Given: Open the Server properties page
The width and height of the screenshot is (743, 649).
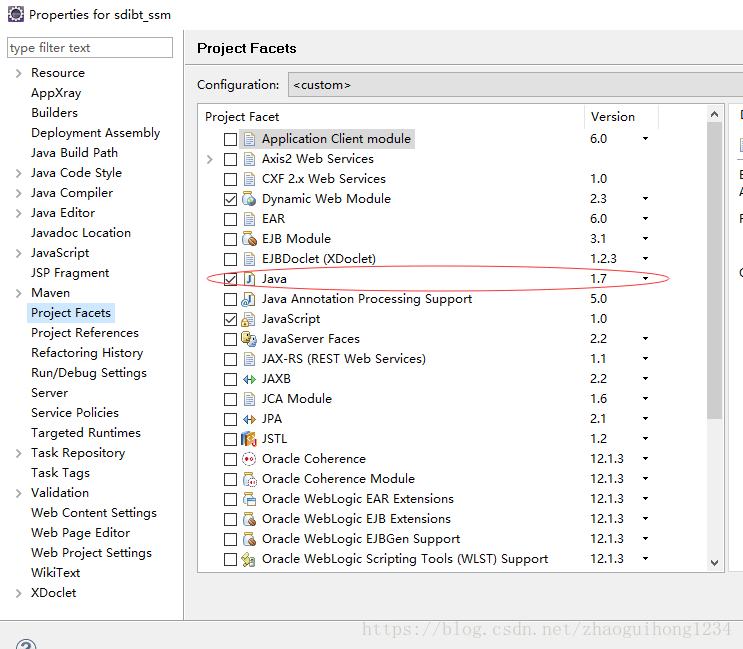Looking at the screenshot, I should (x=49, y=393).
